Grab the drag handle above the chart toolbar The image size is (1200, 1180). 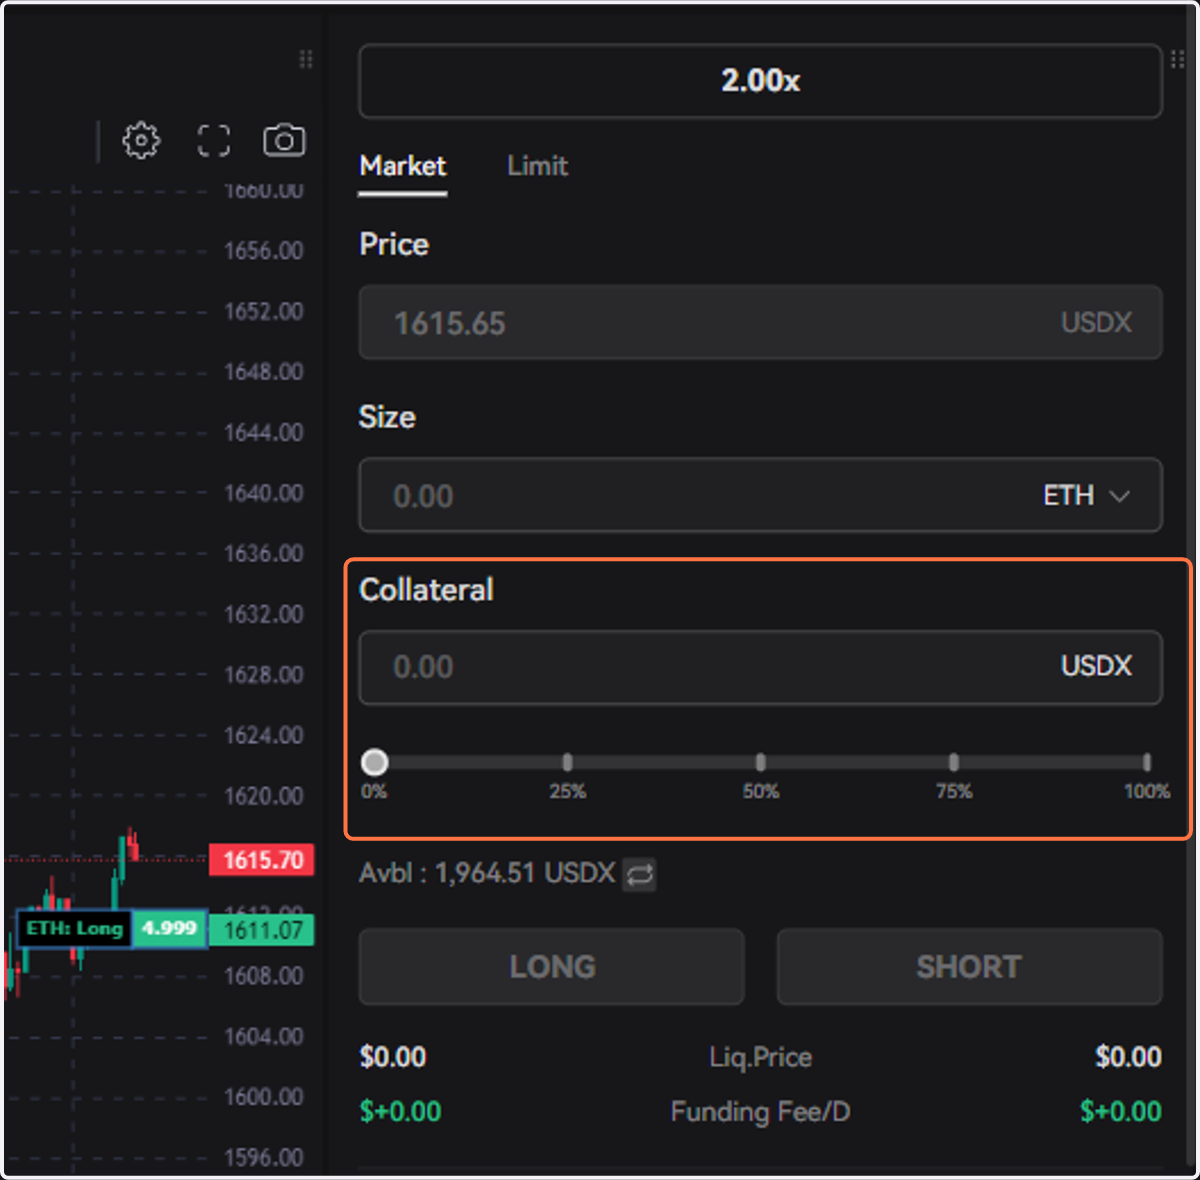point(306,59)
